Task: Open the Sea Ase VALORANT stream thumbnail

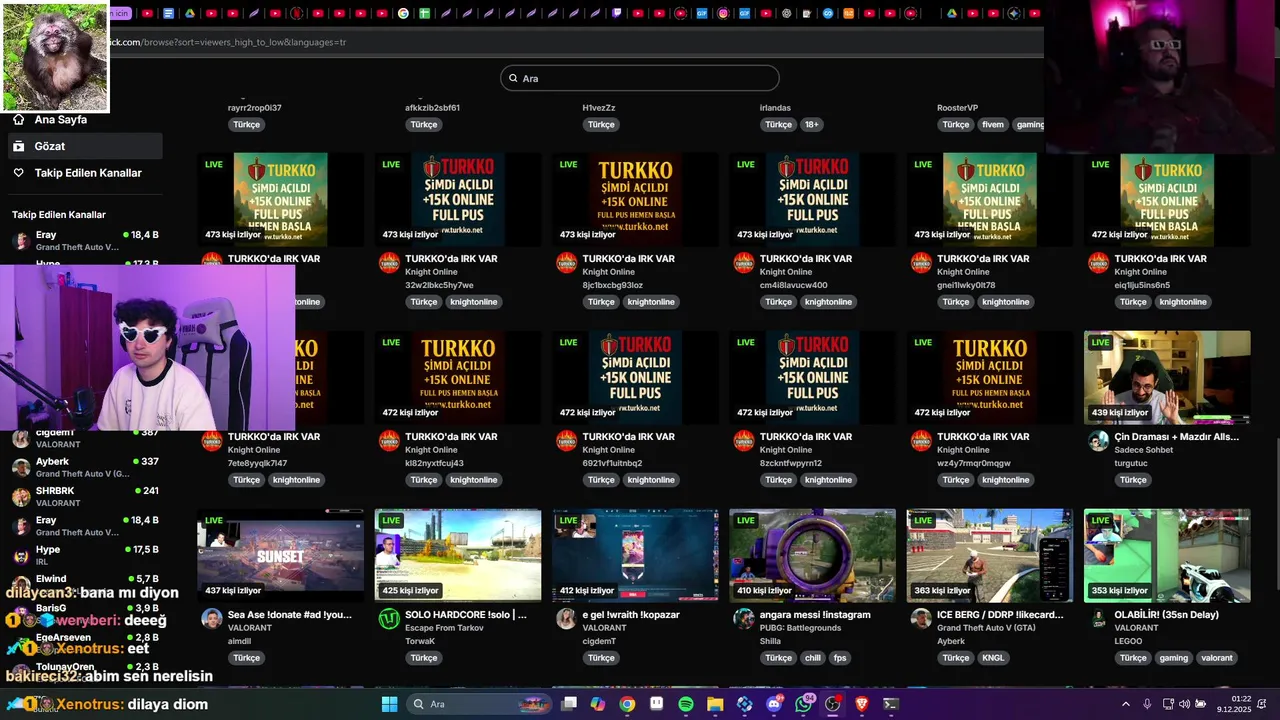Action: coord(280,555)
